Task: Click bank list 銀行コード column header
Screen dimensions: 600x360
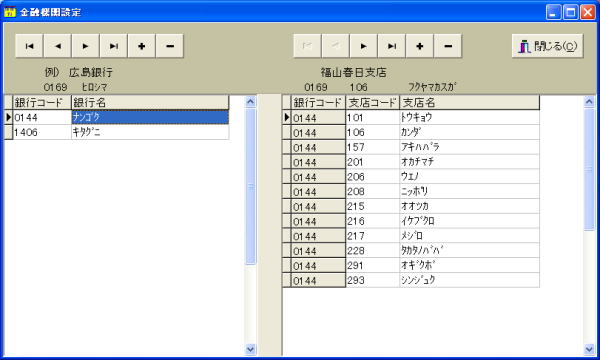Action: (42, 103)
